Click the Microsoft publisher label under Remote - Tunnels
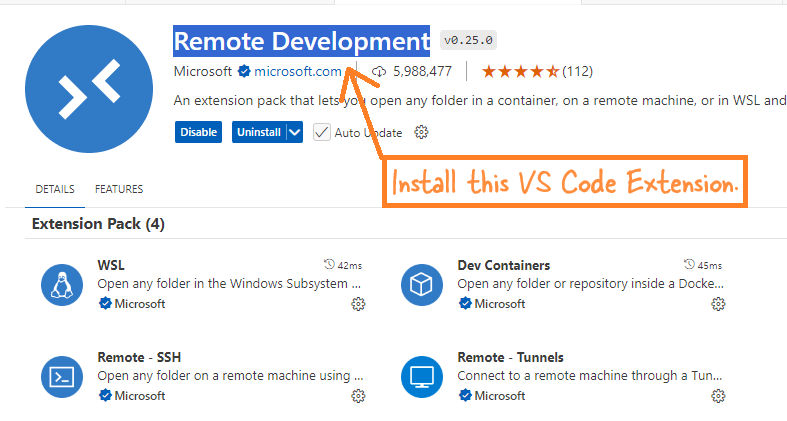Screen dimensions: 787x421 [x=500, y=395]
